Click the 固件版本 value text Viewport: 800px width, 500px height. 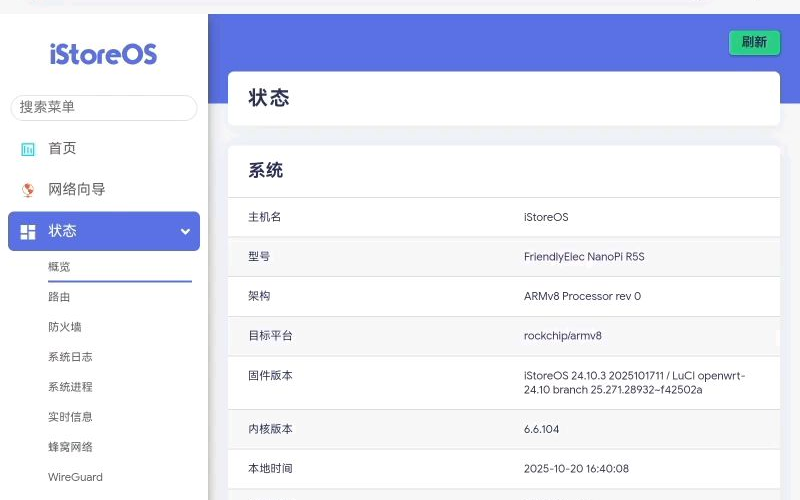[634, 382]
